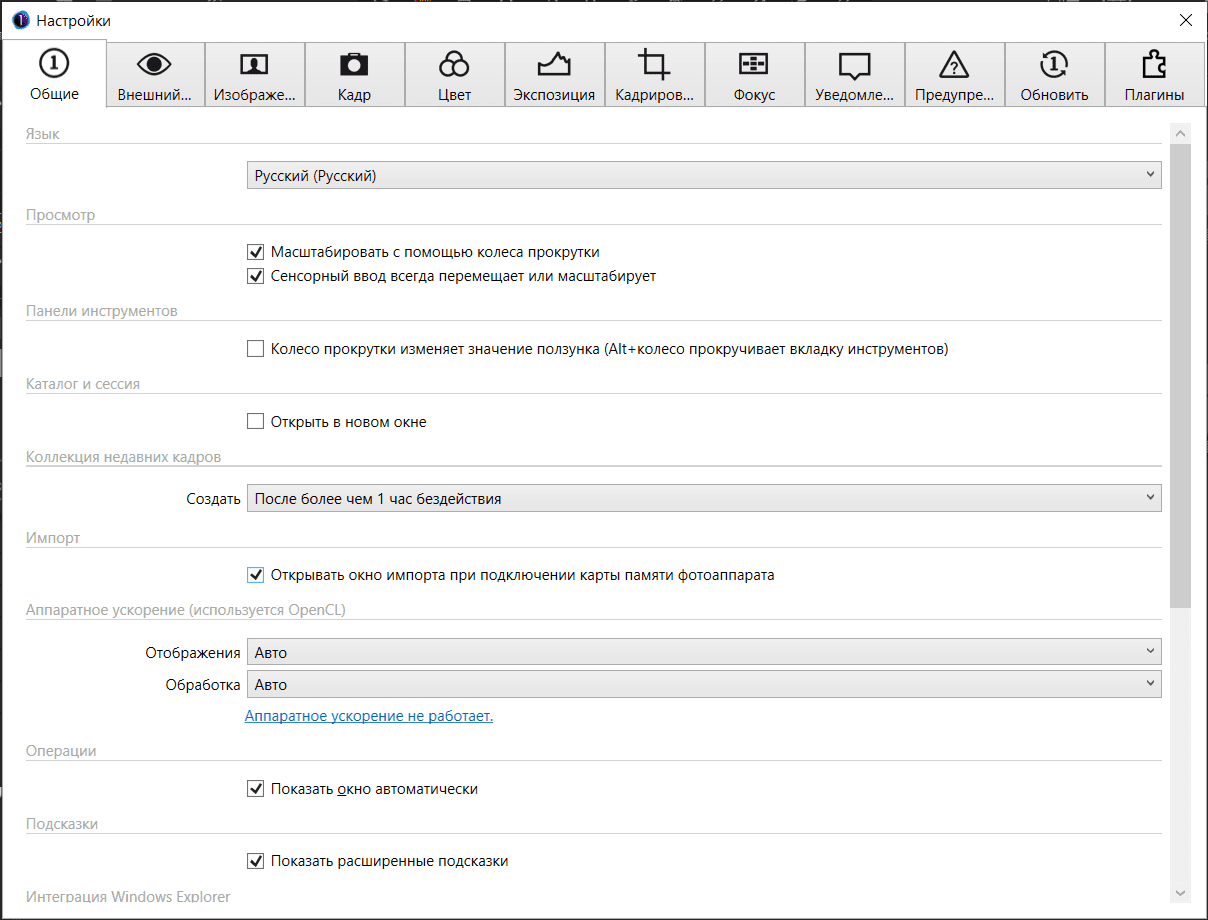Disable zooming with the scroll wheel checkbox
The width and height of the screenshot is (1208, 920).
click(x=255, y=252)
